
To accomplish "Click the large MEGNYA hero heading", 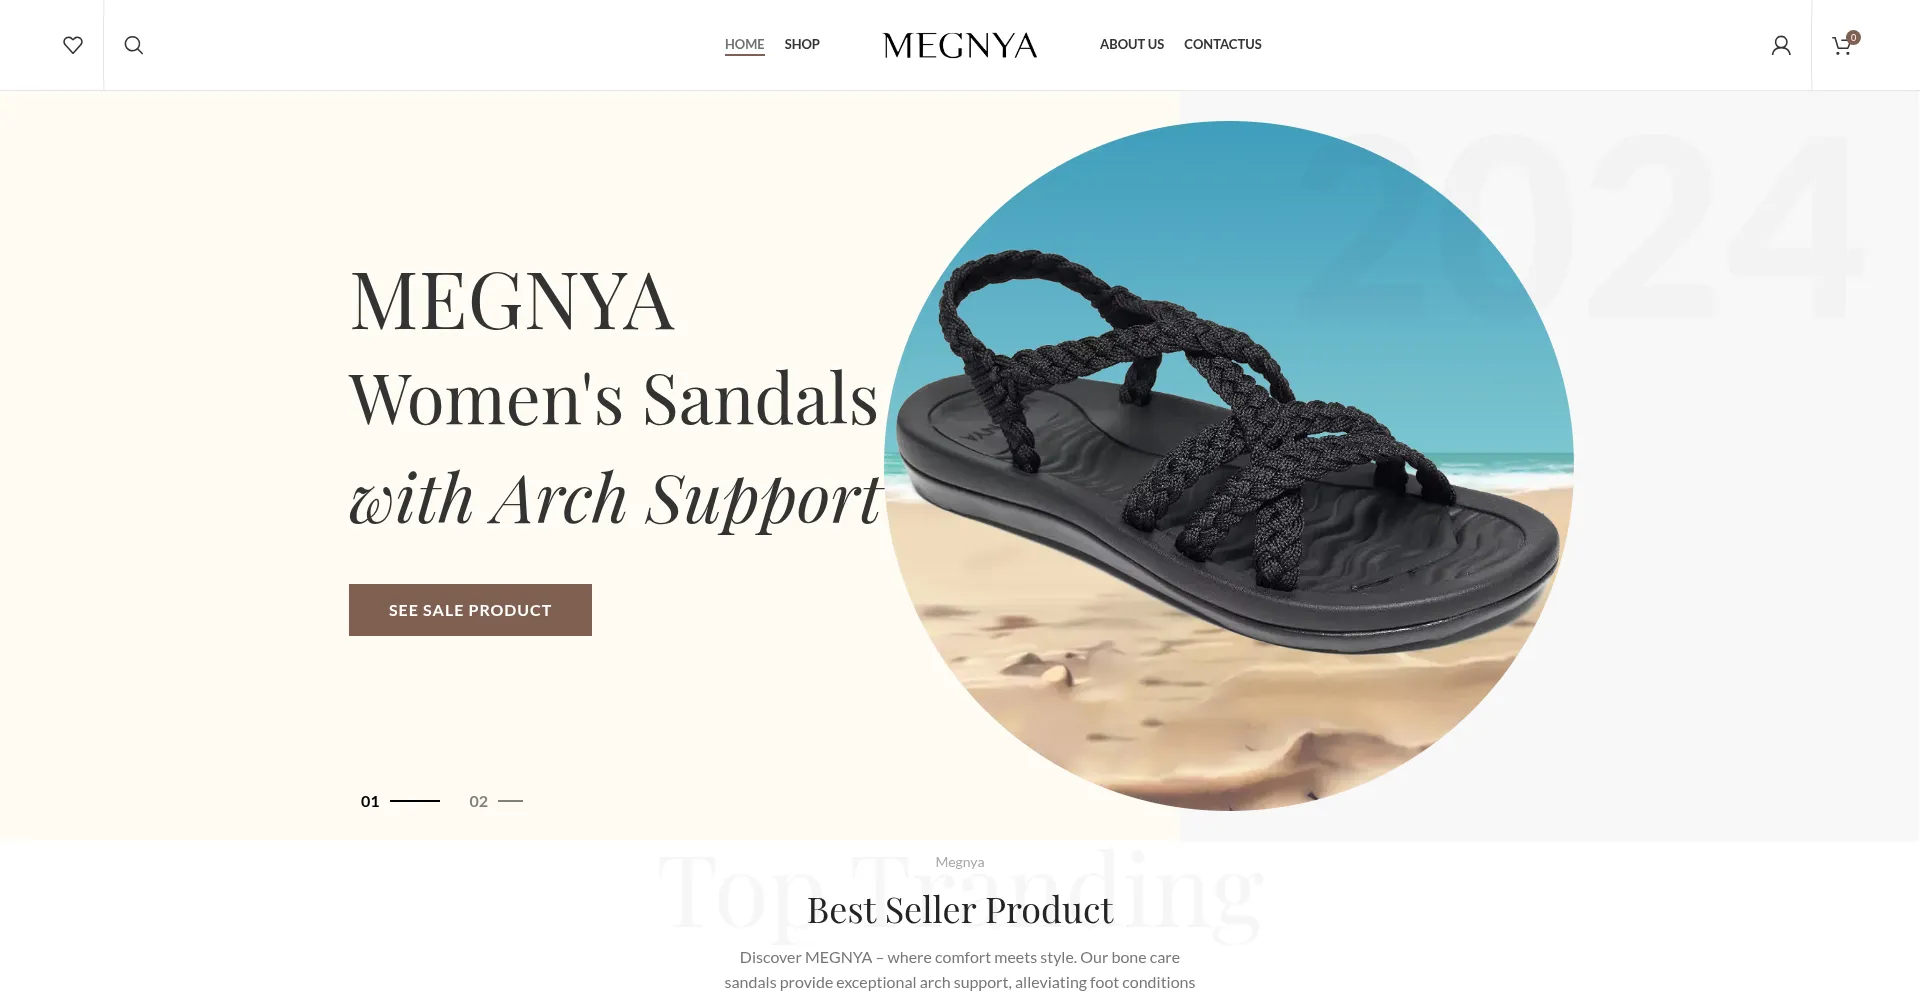I will click(512, 301).
